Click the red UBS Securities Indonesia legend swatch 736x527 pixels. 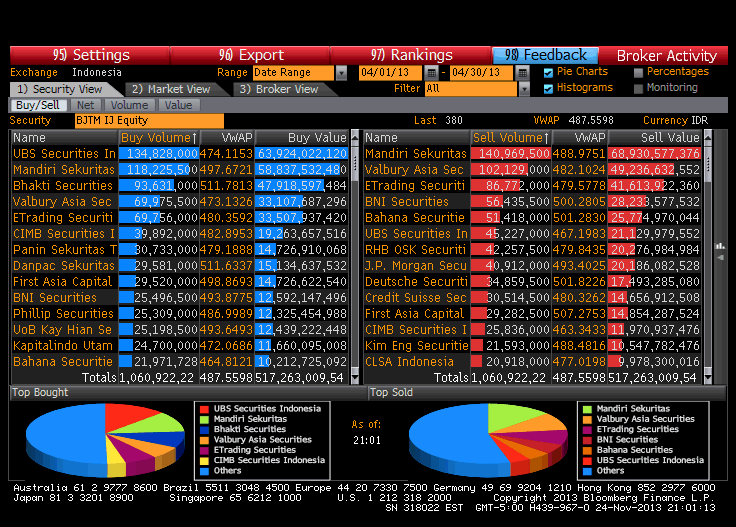click(x=203, y=409)
